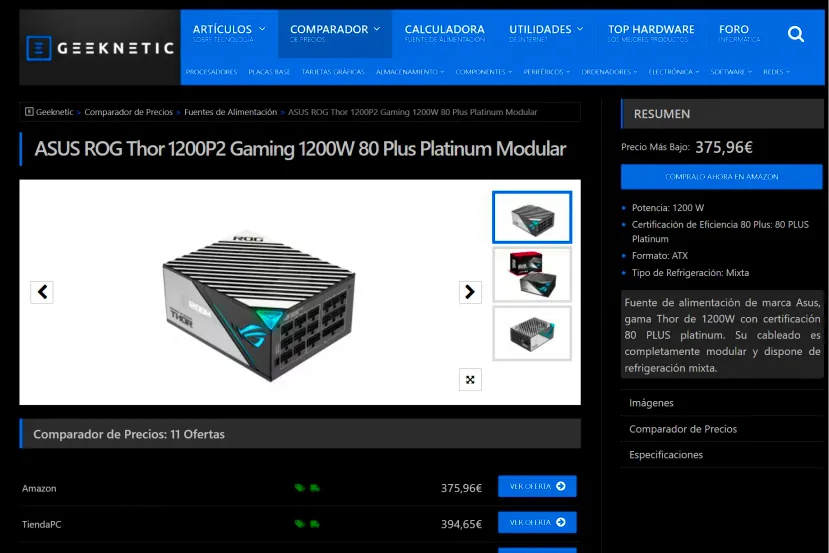Viewport: 829px width, 553px height.
Task: Show previous product image arrow
Action: tap(42, 292)
